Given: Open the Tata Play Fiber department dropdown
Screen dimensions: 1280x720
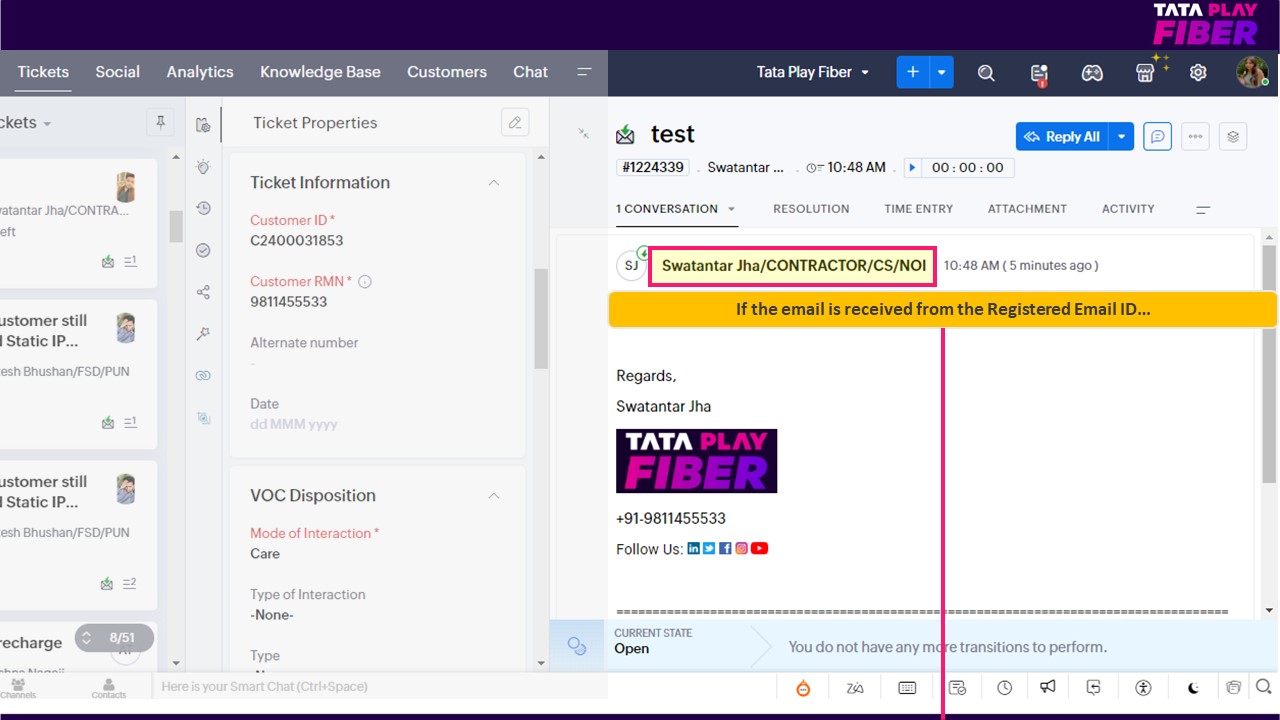Looking at the screenshot, I should click(x=813, y=72).
